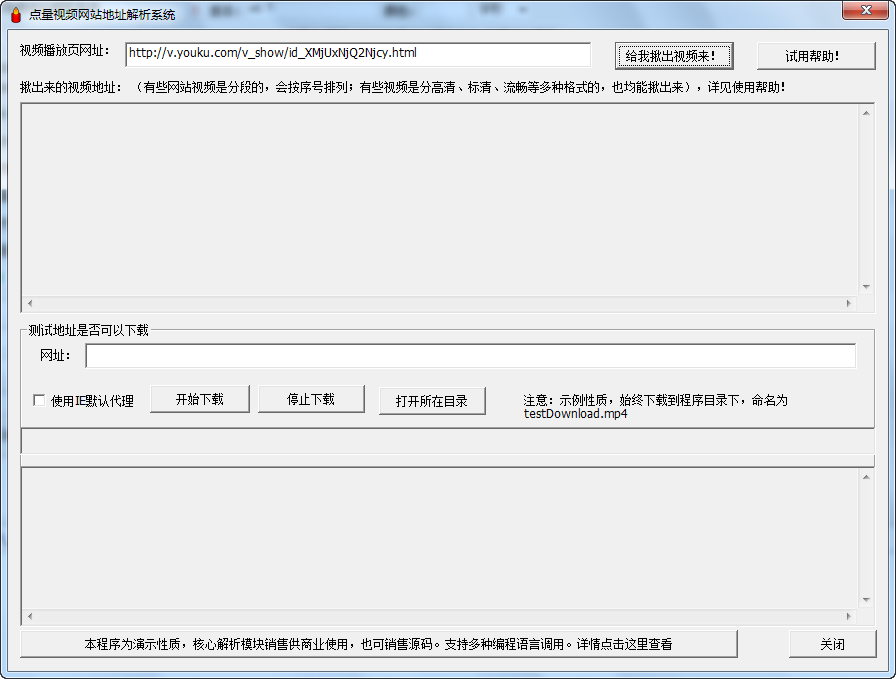Stop download with 停止下载 button
The height and width of the screenshot is (679, 896).
(311, 400)
